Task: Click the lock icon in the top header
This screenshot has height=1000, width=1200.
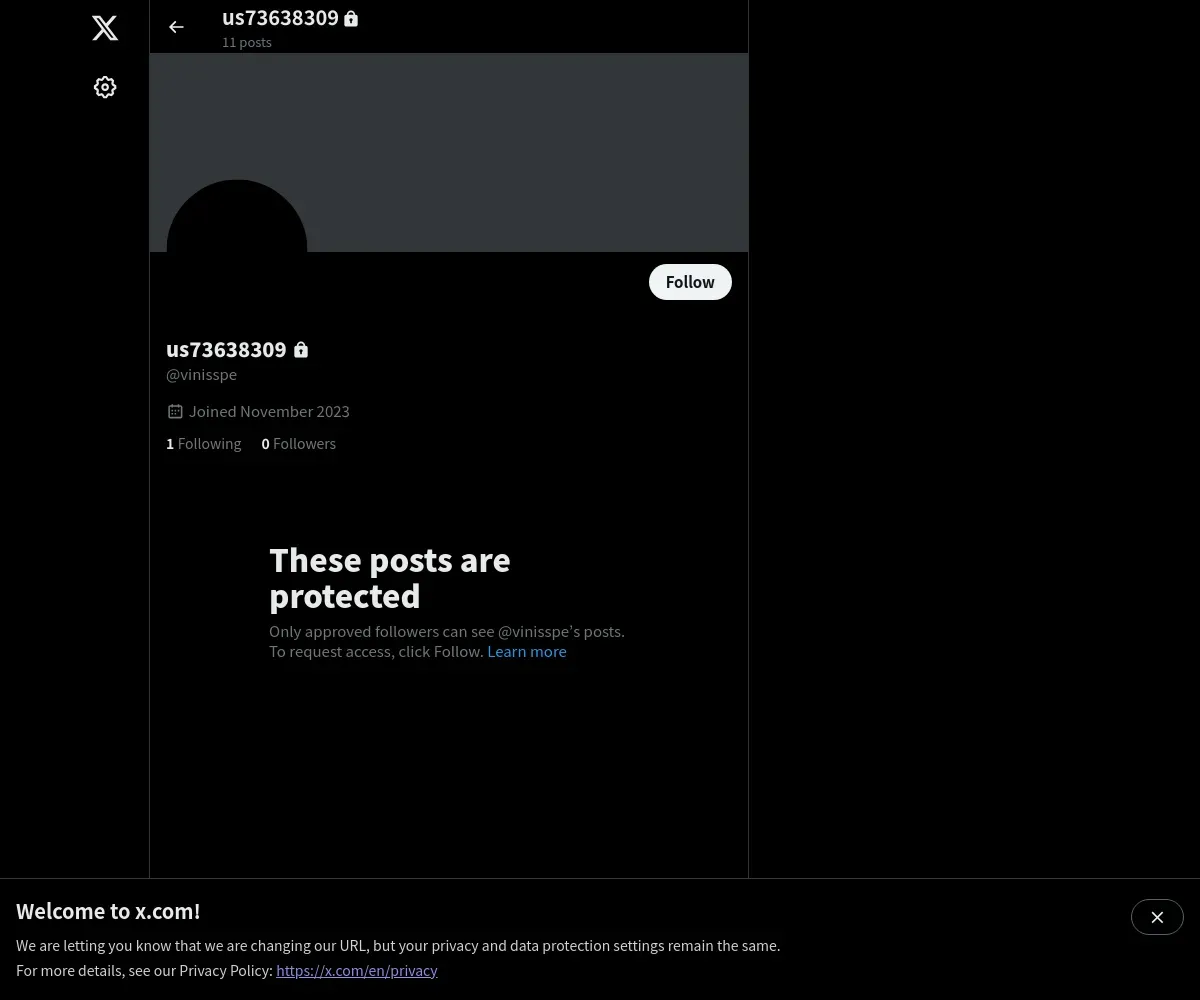Action: pos(351,18)
